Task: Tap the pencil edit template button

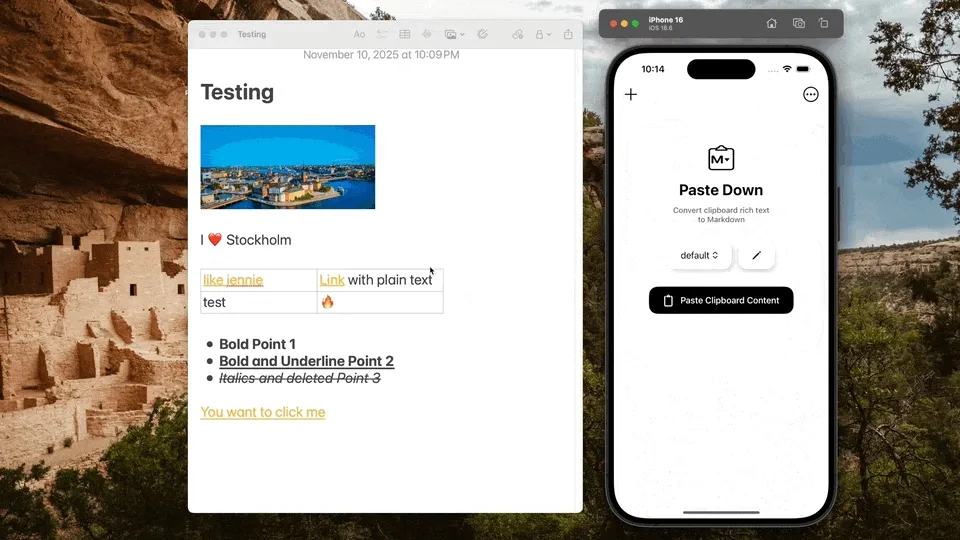Action: [756, 255]
